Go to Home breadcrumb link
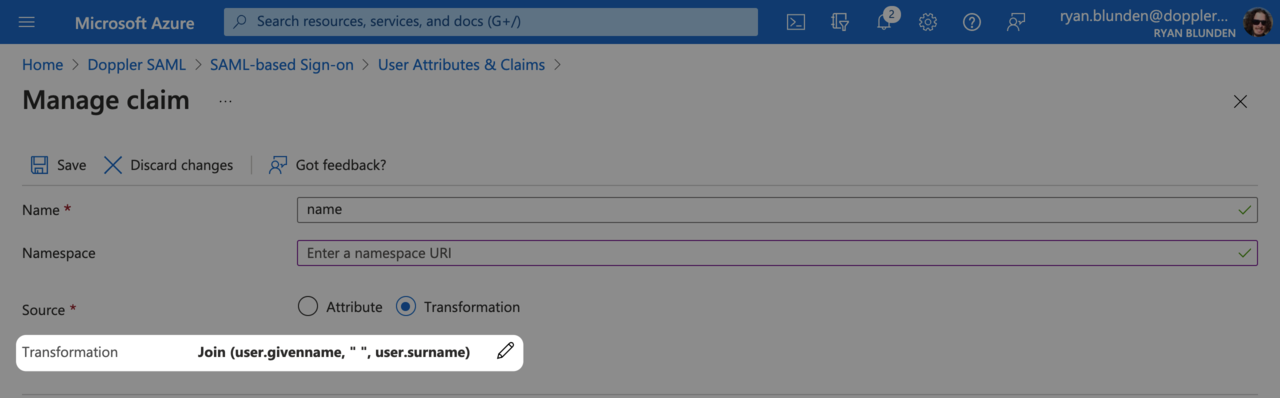Screen dimensions: 1280x398 click(42, 65)
